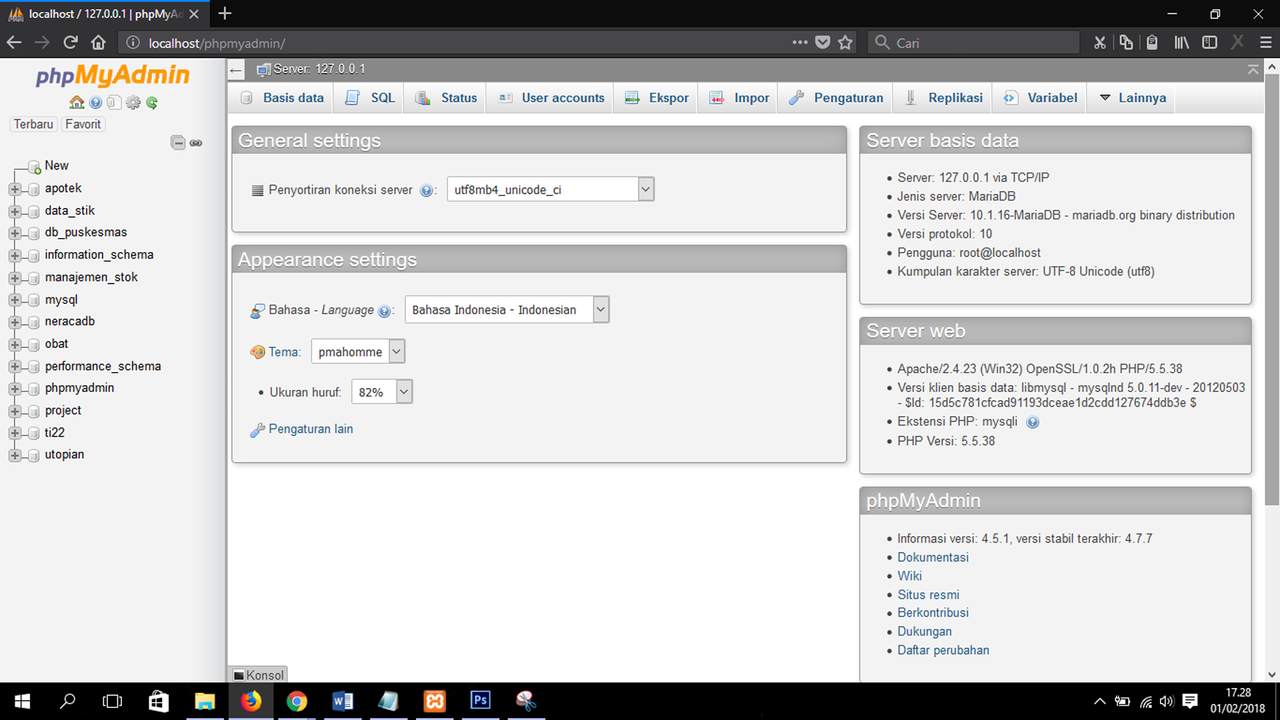Go to the Firefox home page icon

click(x=98, y=42)
